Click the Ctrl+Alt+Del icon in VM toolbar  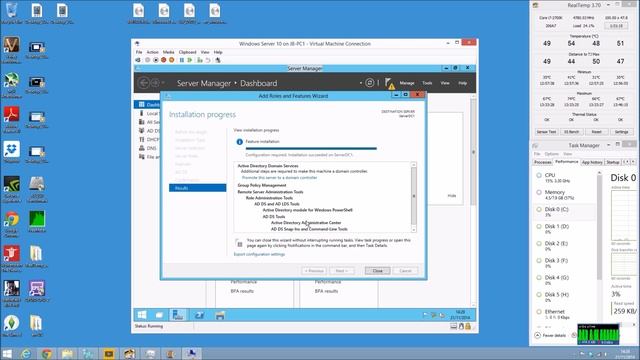tap(138, 60)
